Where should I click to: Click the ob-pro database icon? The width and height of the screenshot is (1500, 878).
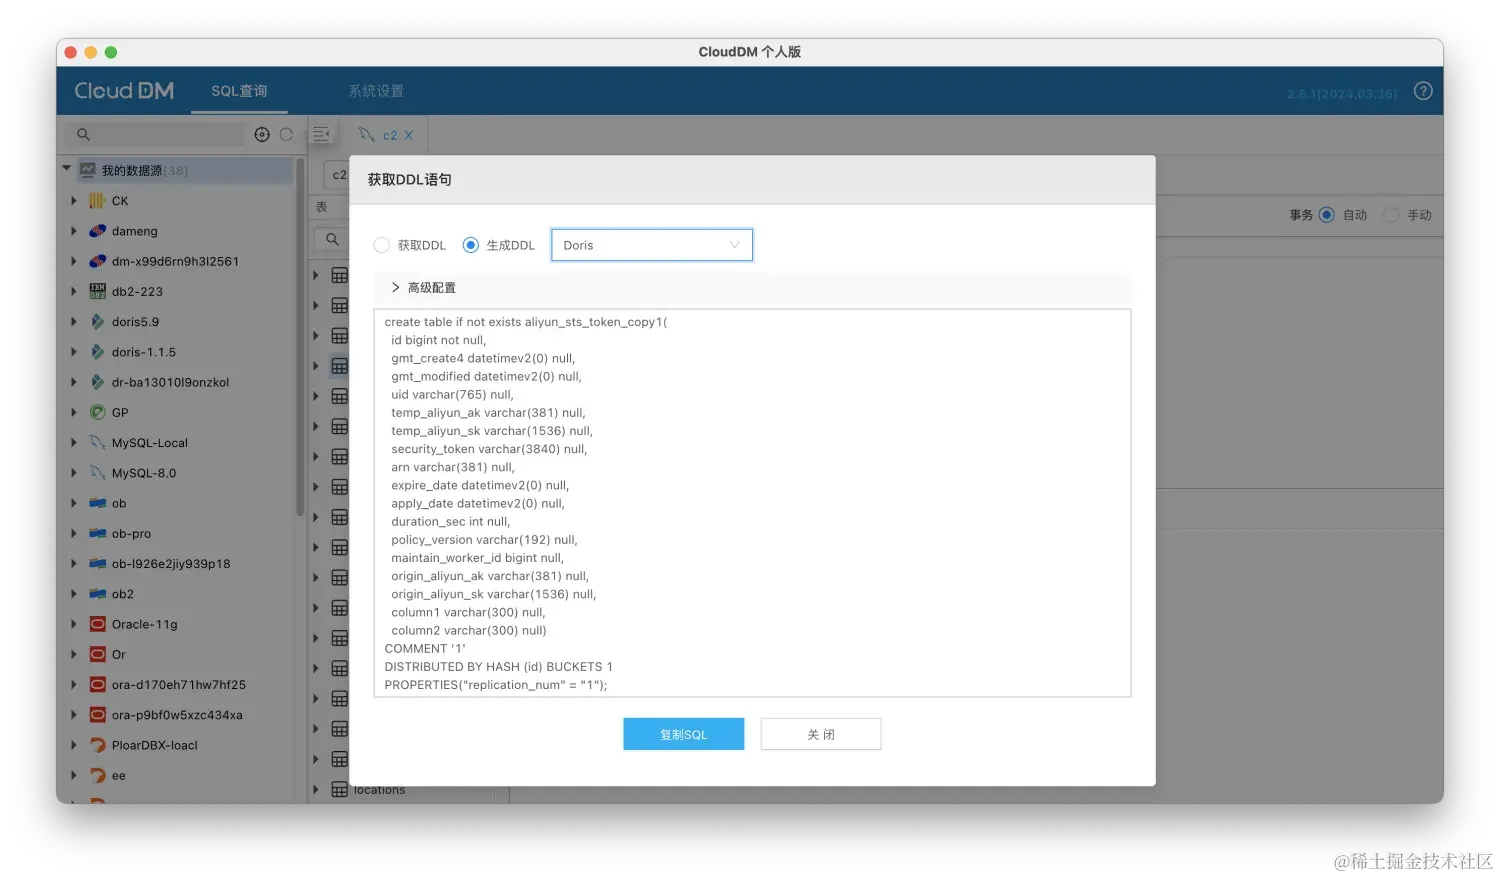pos(97,533)
